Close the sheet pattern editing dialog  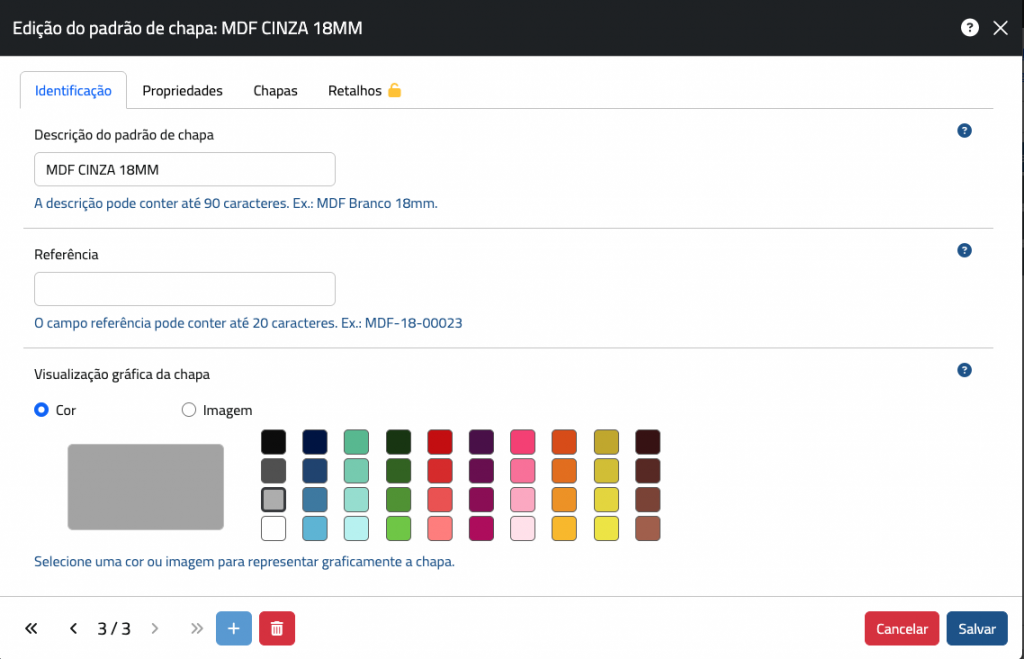pos(1000,27)
